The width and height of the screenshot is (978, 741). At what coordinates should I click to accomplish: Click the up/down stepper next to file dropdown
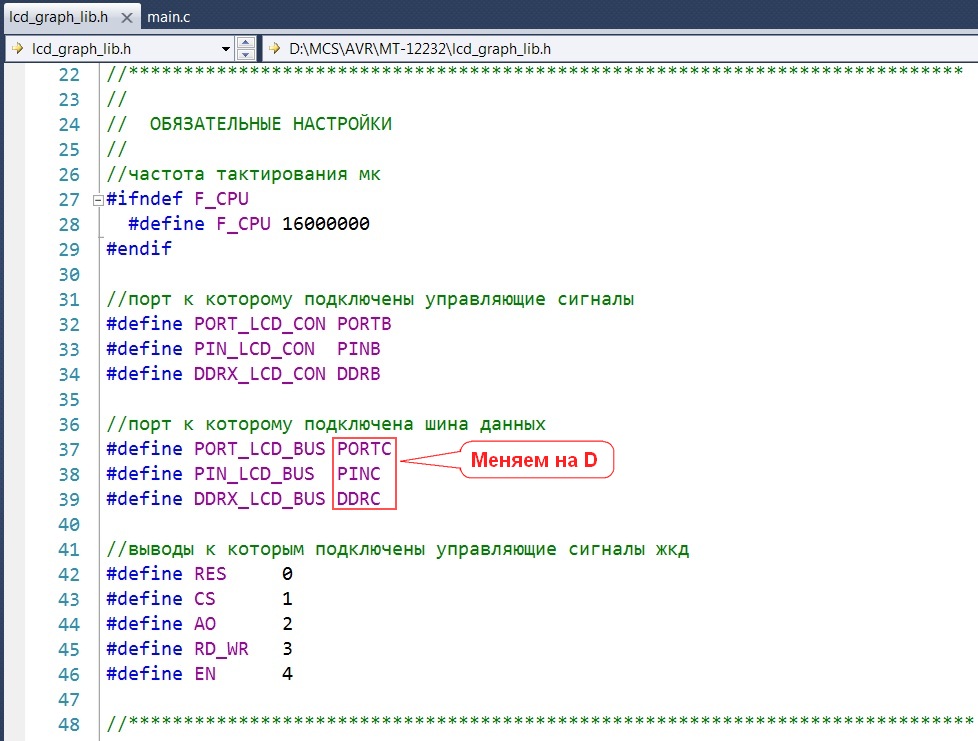[246, 48]
